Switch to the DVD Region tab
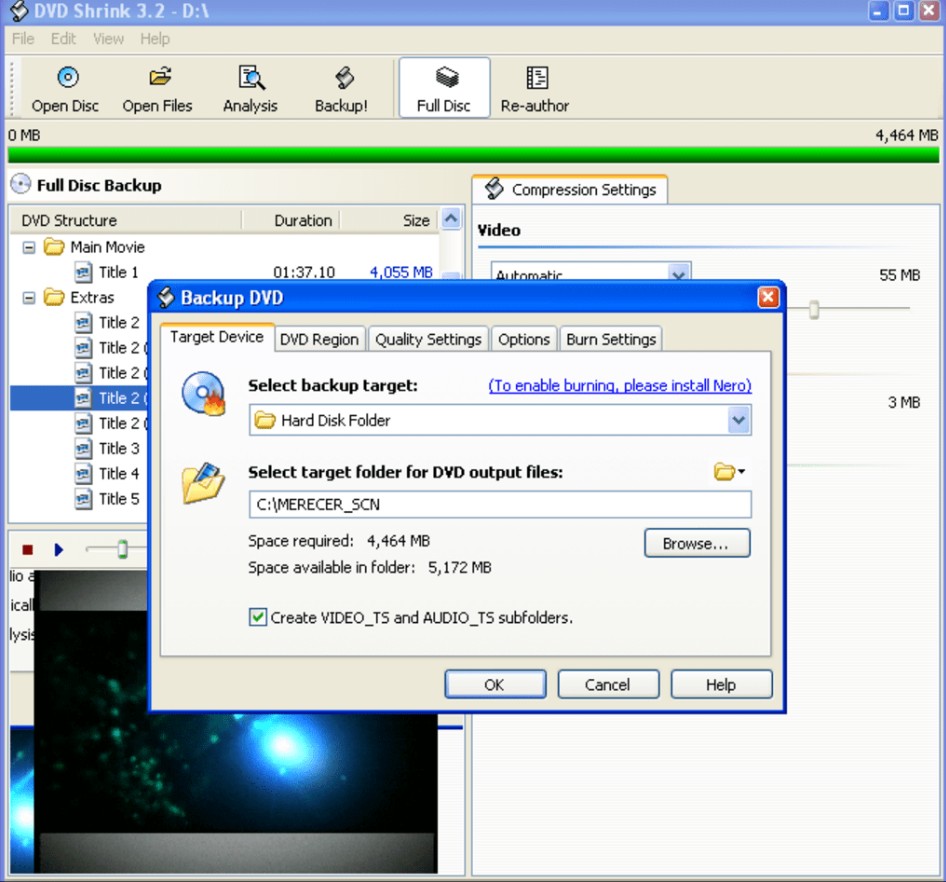The image size is (946, 882). coord(319,340)
